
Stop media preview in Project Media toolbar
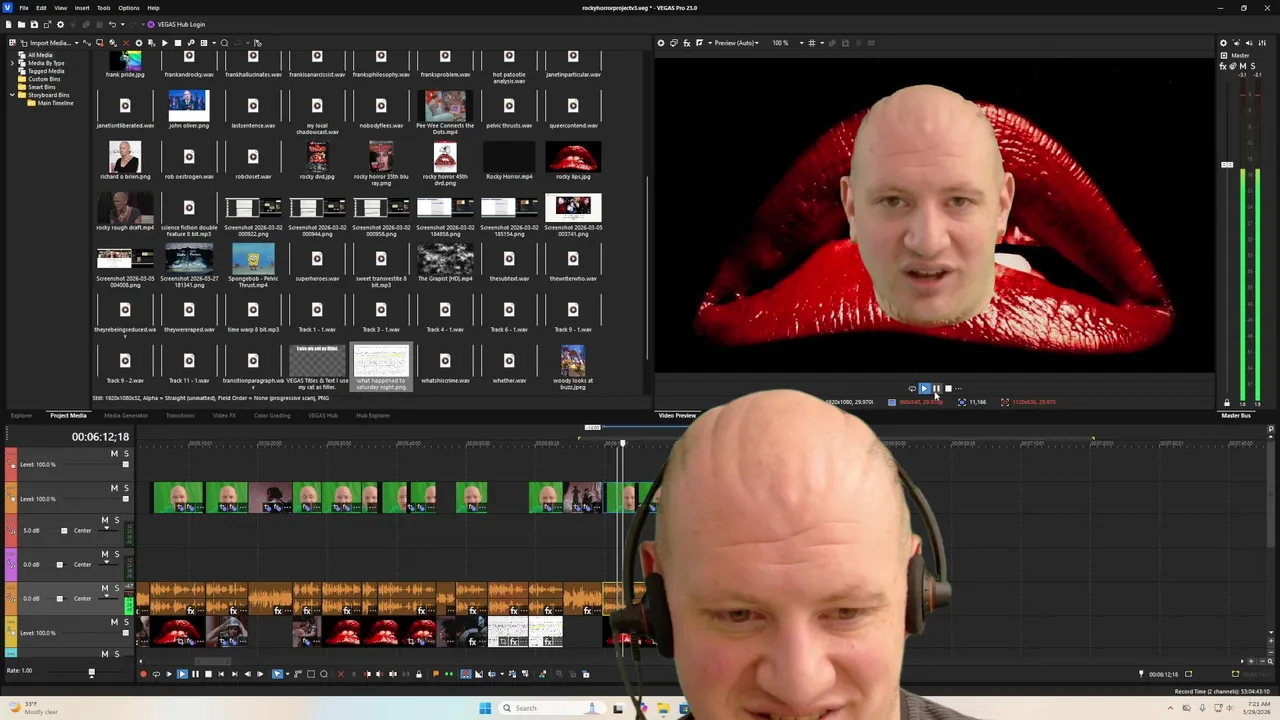pyautogui.click(x=177, y=43)
